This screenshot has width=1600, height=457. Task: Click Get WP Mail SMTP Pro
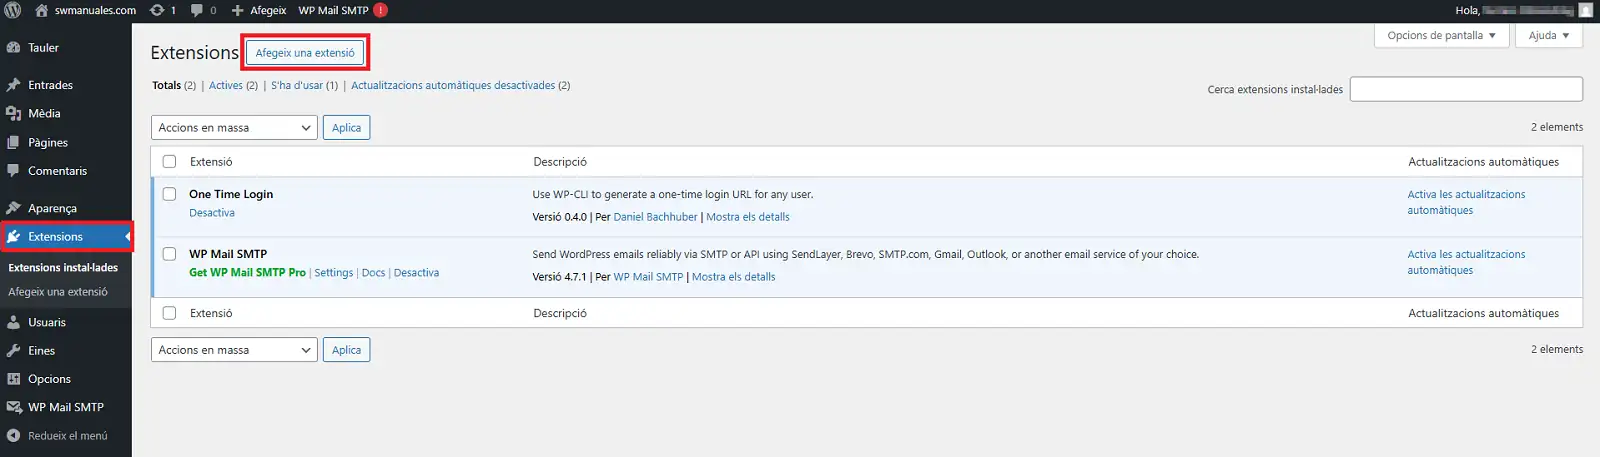tap(247, 273)
